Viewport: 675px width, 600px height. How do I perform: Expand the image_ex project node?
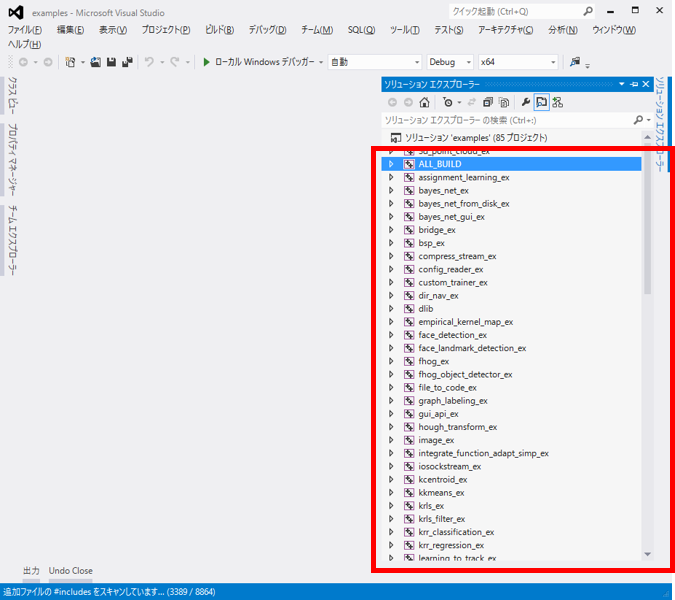point(391,440)
